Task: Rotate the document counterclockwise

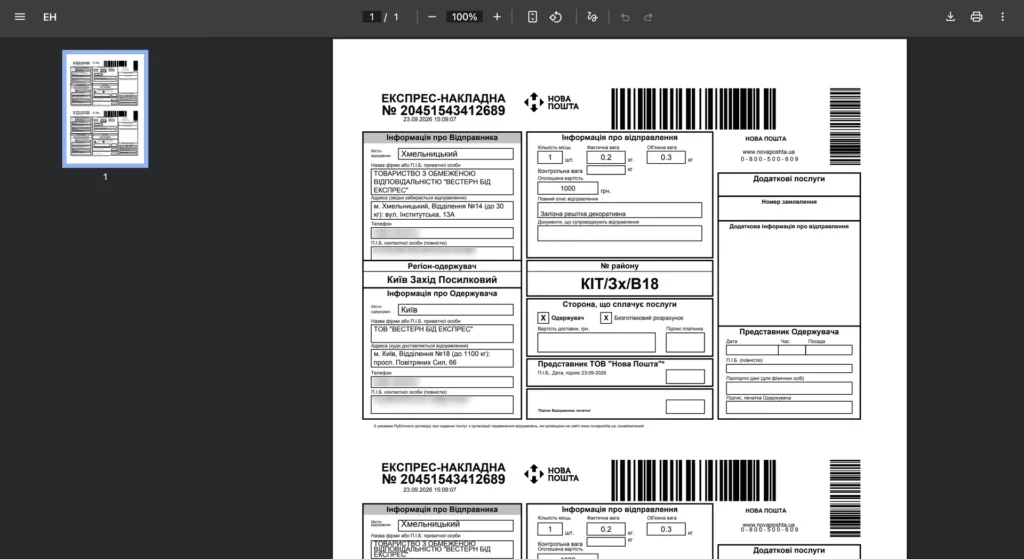Action: (556, 17)
